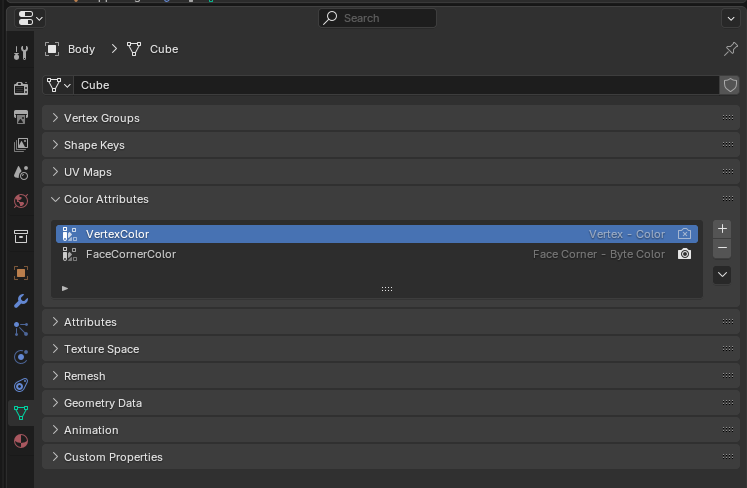
Task: Remove the selected color attribute with minus
Action: tap(722, 248)
